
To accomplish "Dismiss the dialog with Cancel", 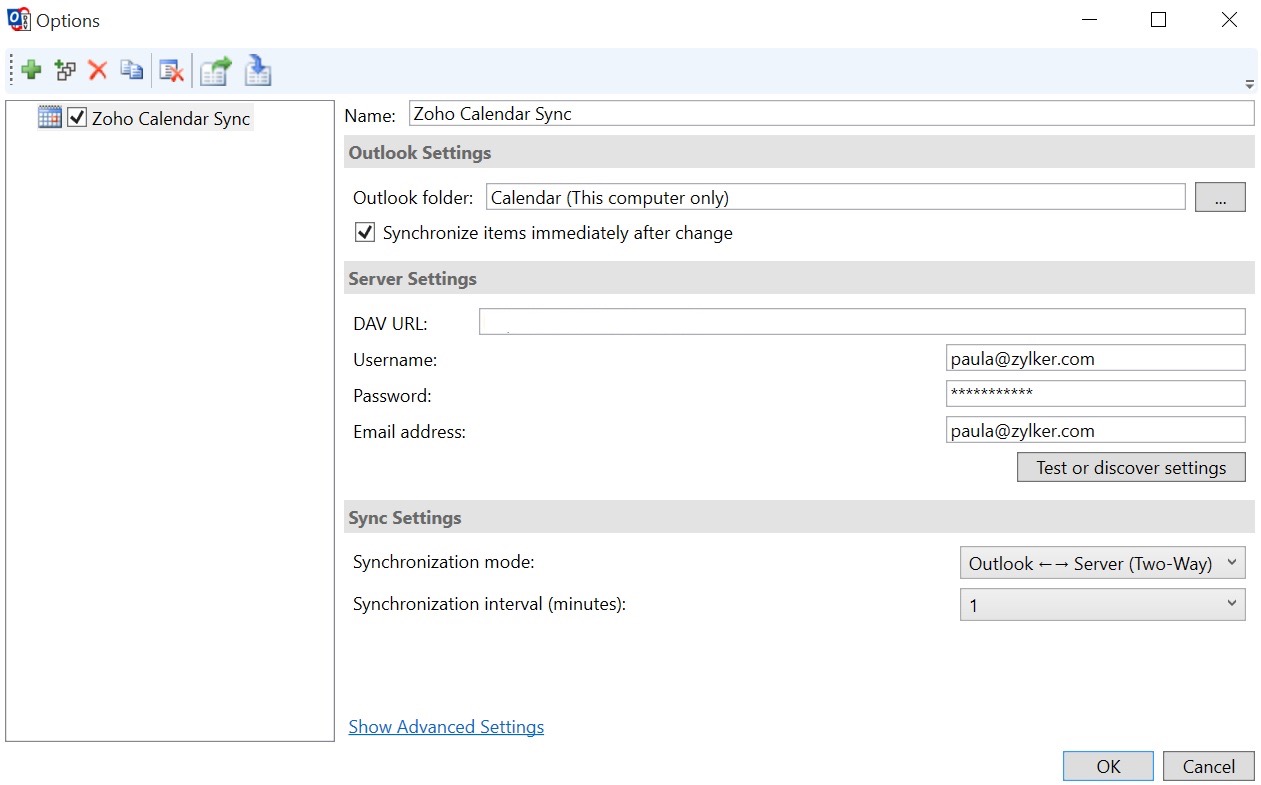I will (1208, 765).
